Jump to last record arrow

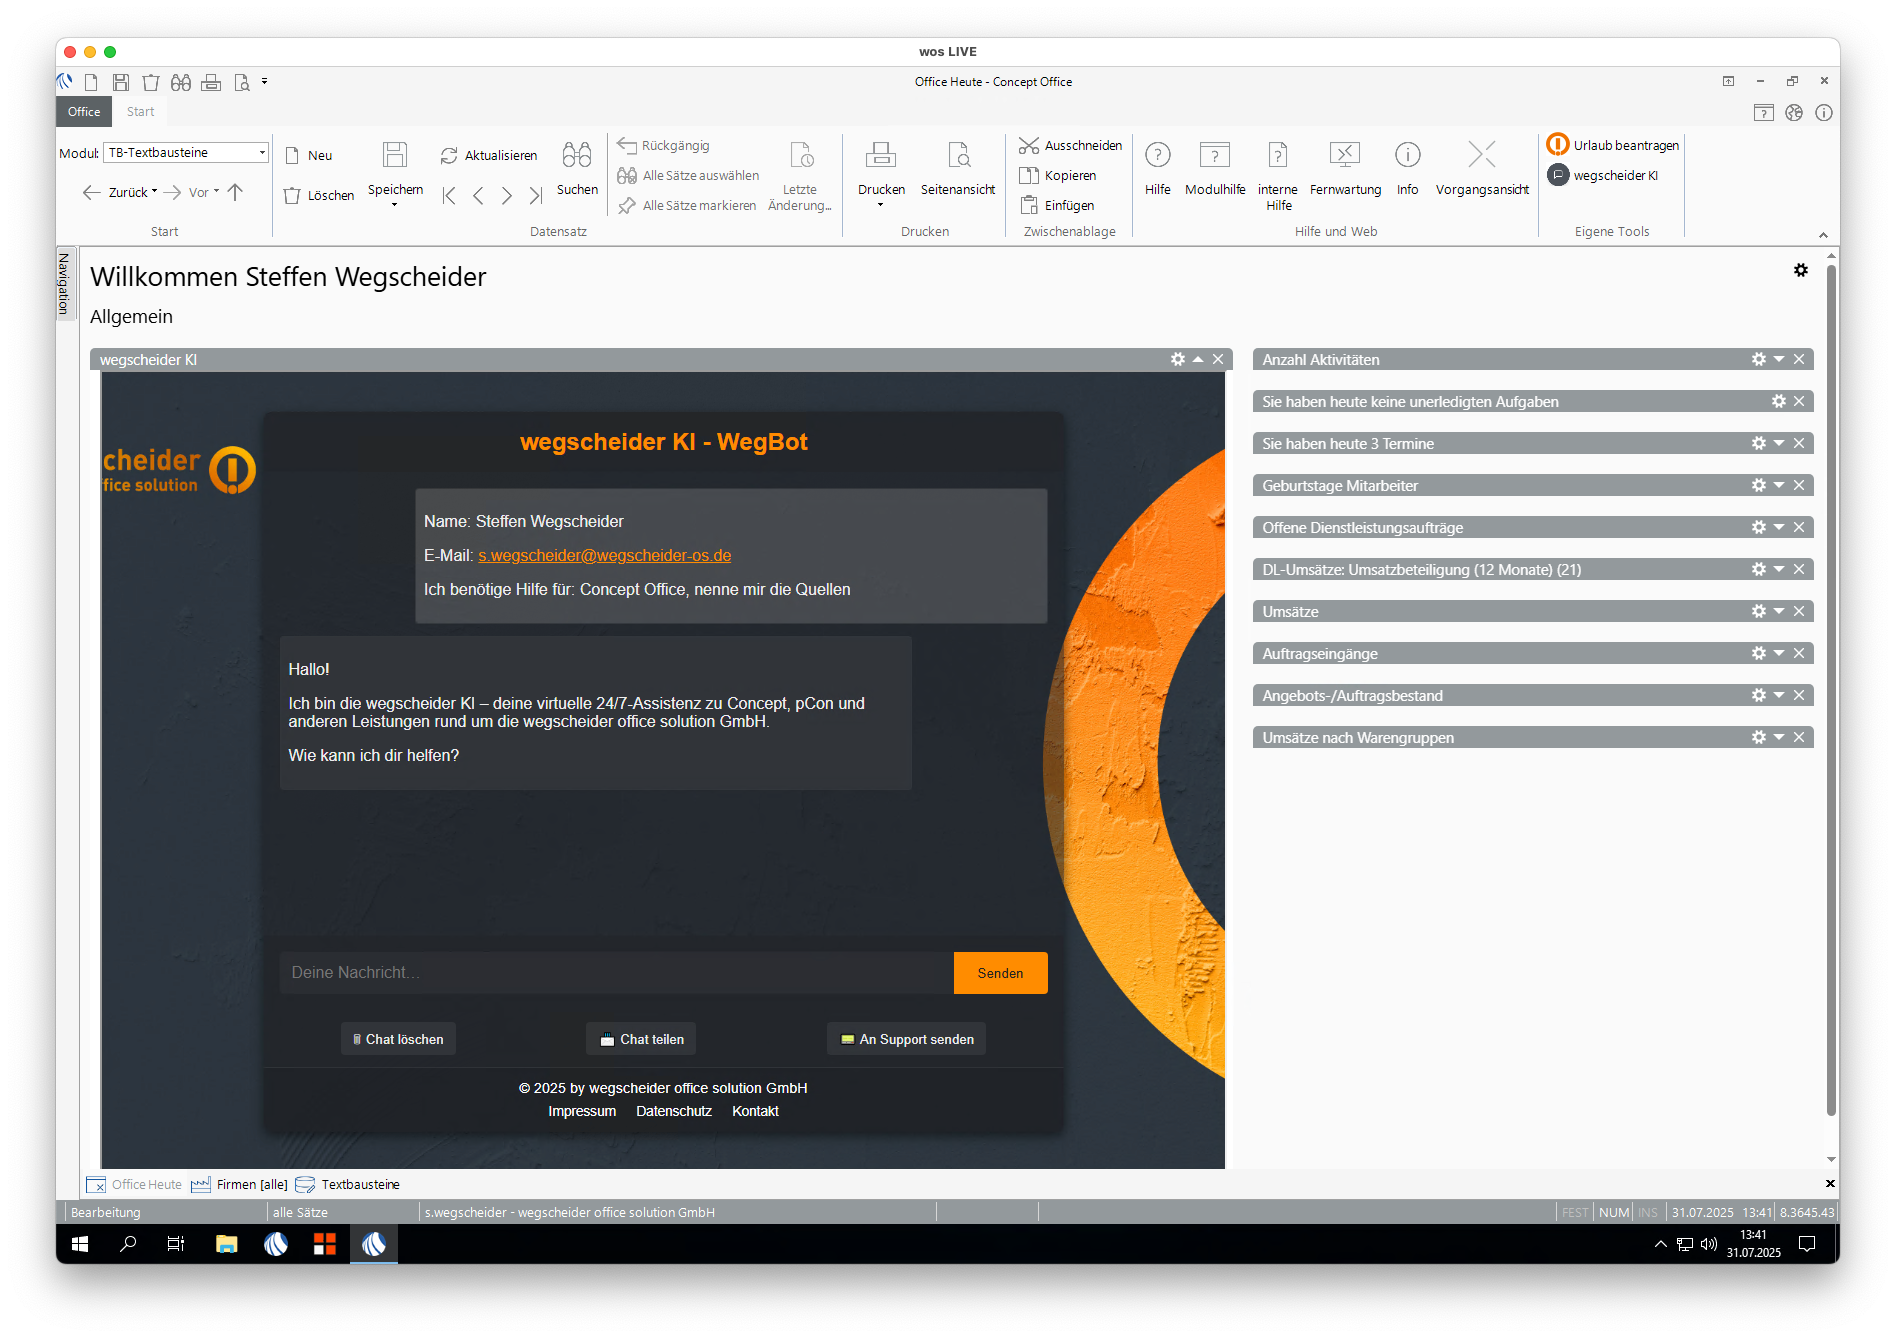535,195
